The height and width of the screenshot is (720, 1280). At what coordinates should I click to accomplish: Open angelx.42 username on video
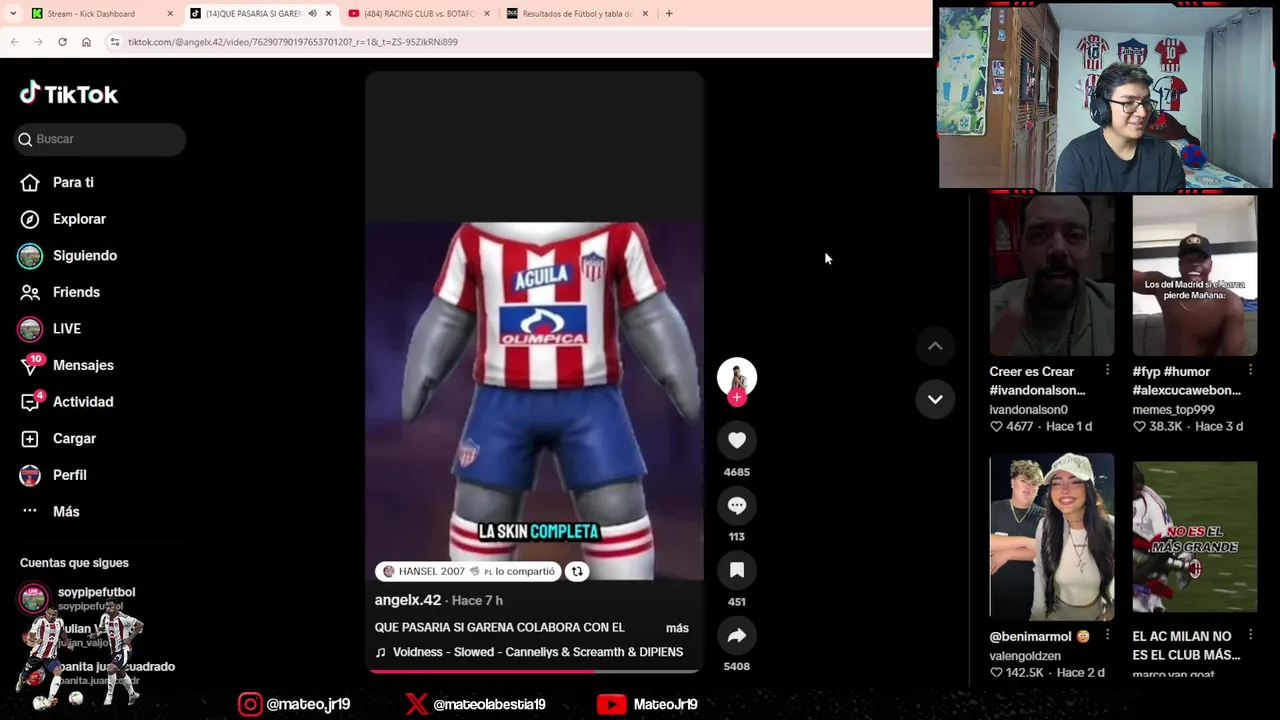click(x=408, y=600)
